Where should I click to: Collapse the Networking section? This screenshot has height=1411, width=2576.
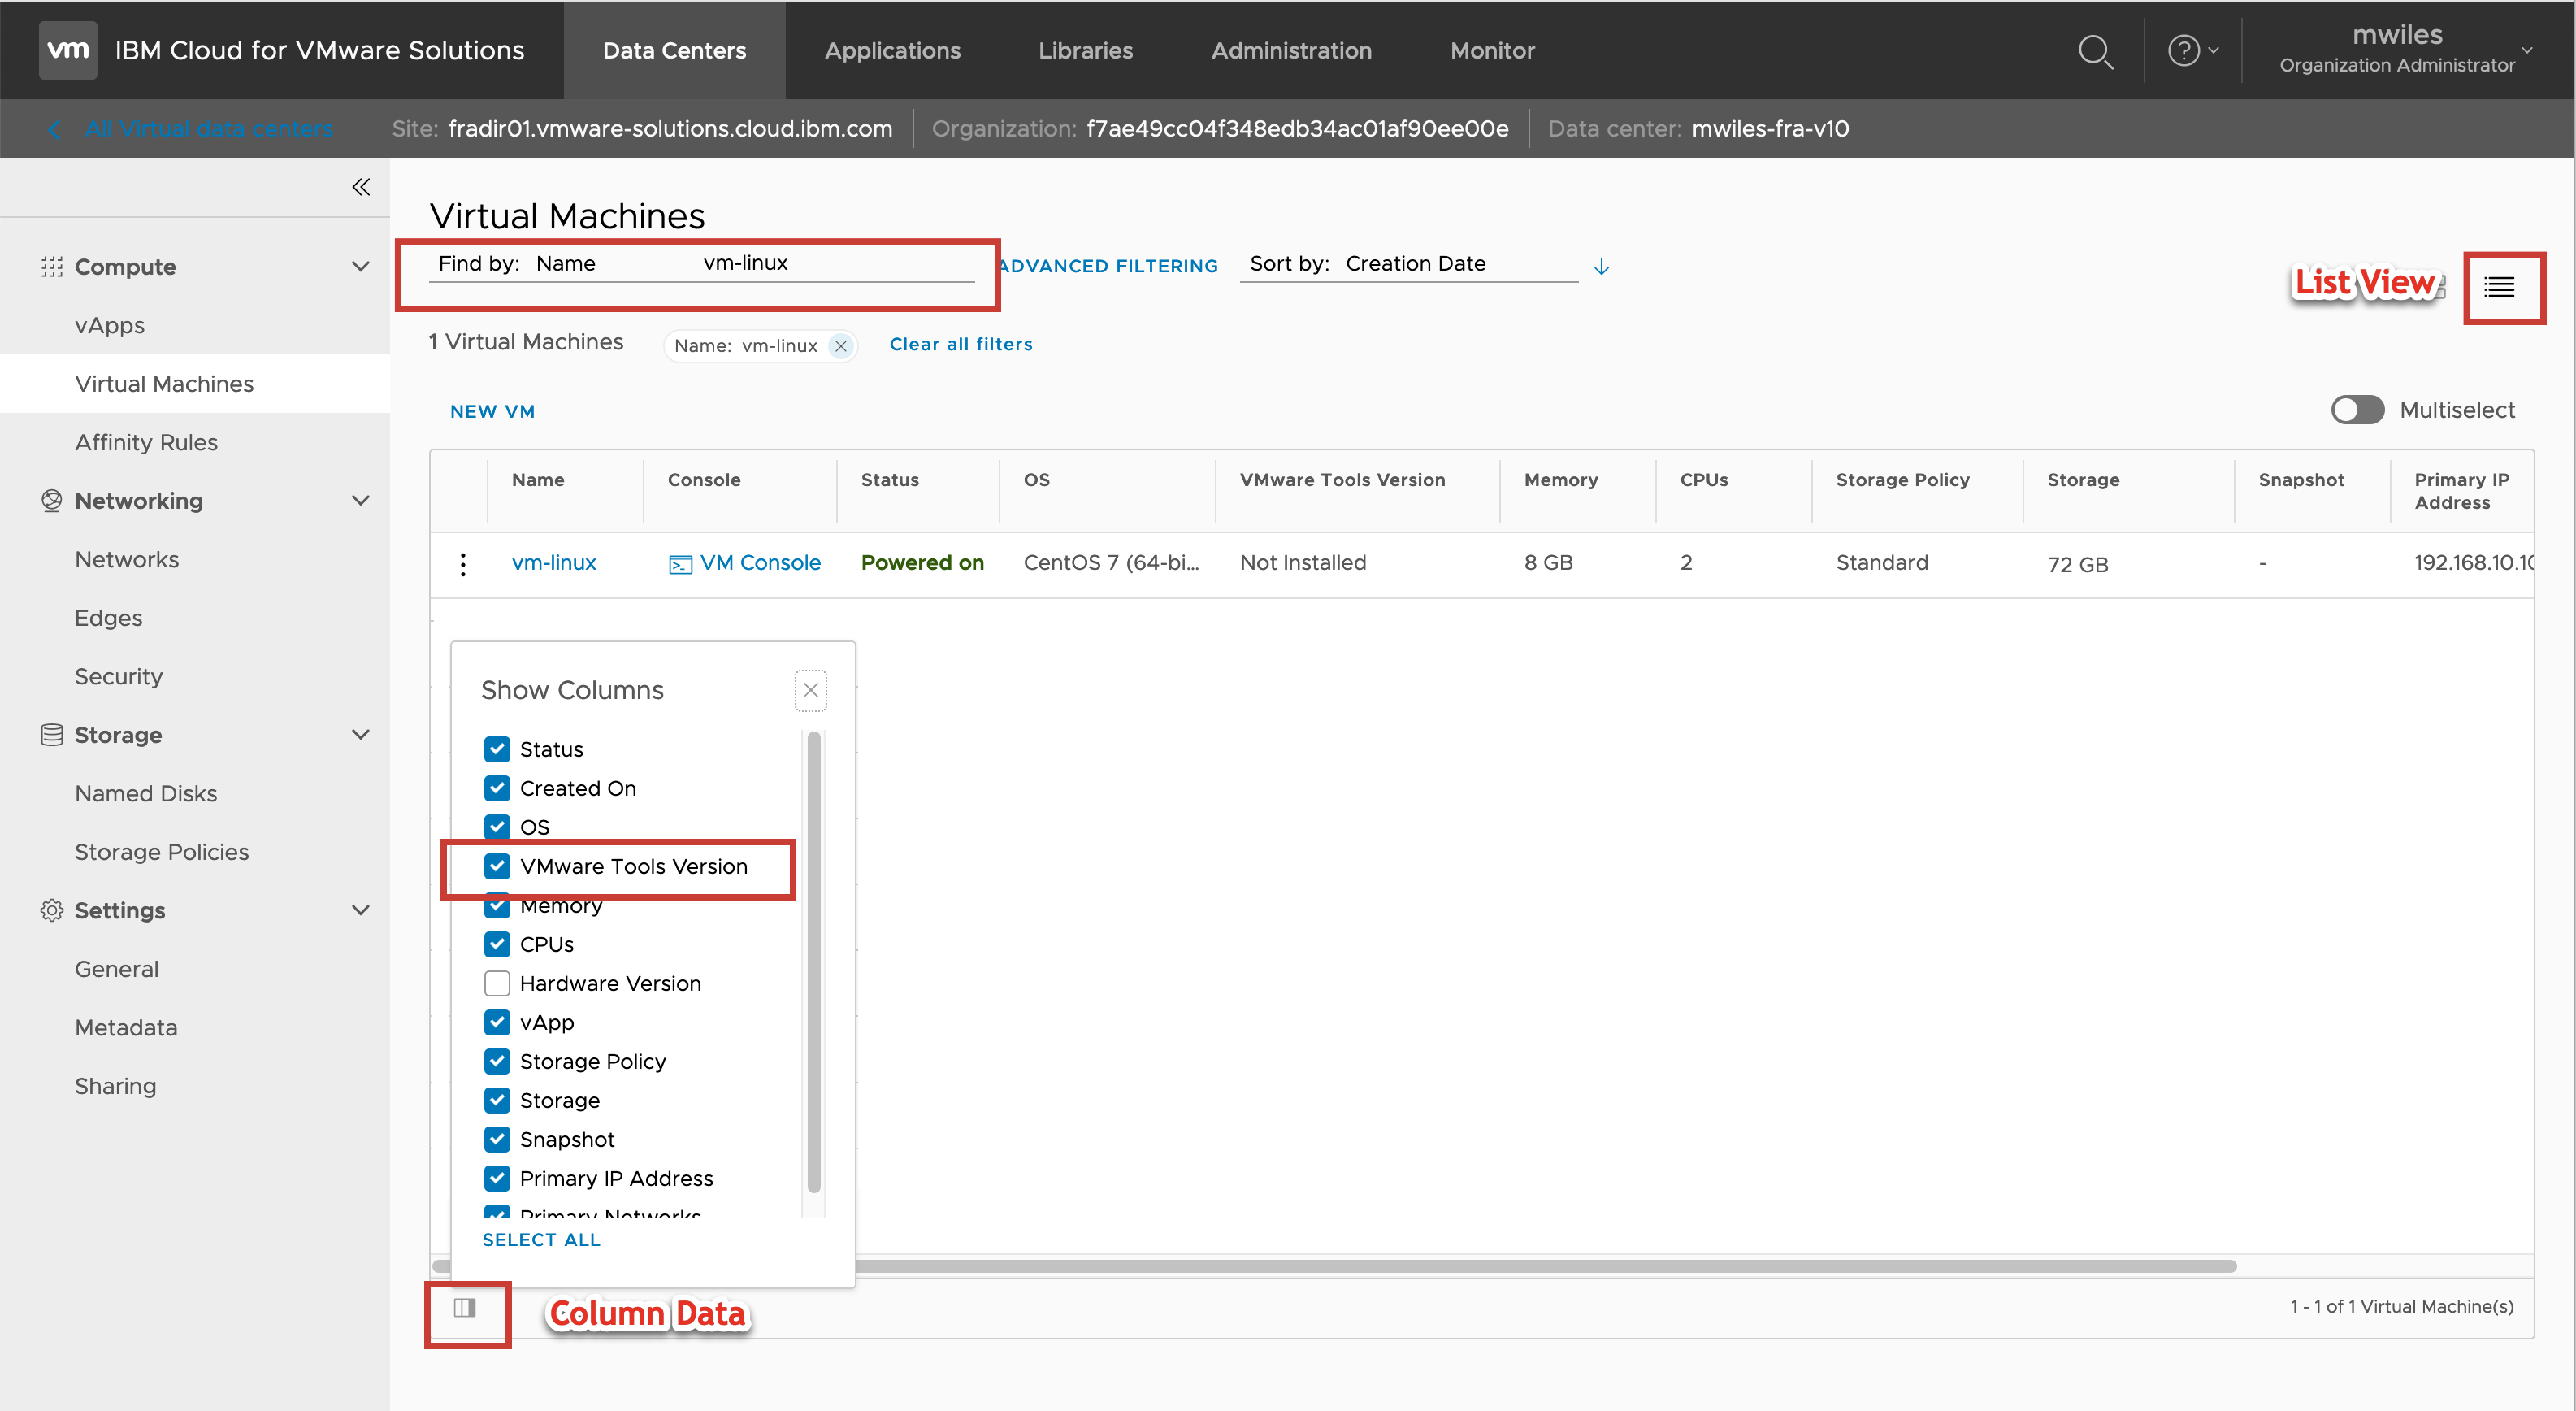(361, 501)
